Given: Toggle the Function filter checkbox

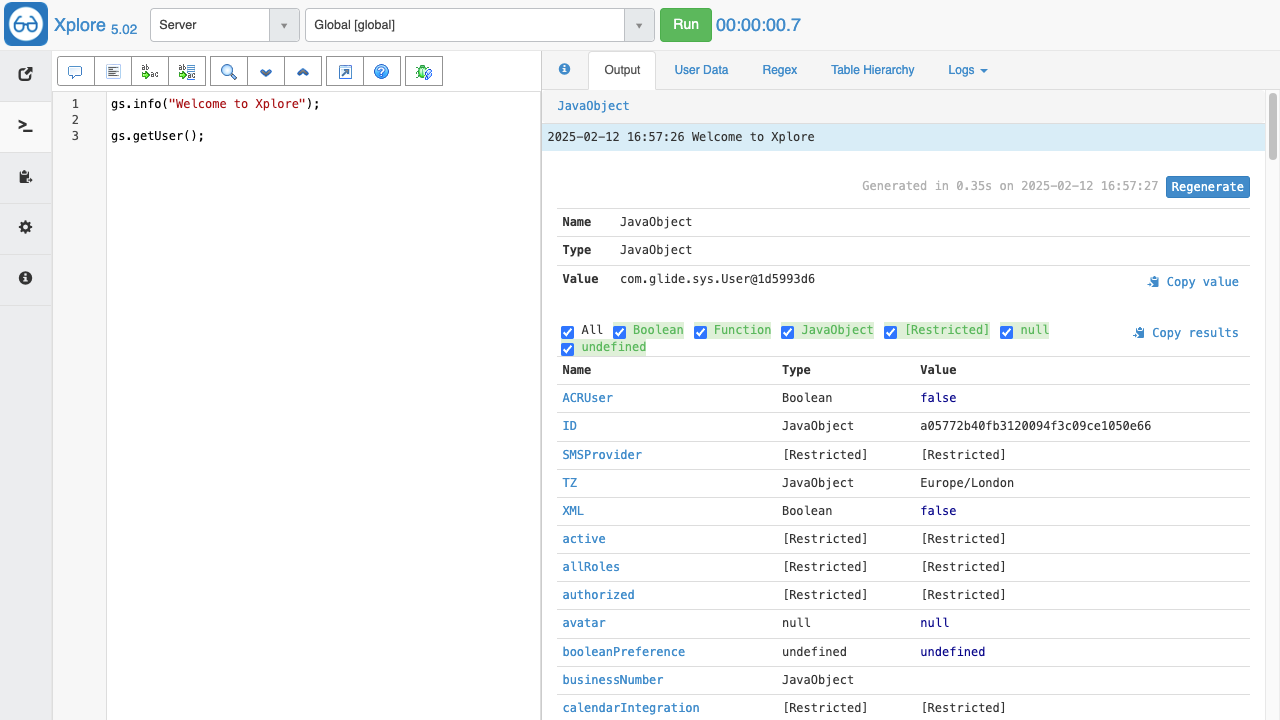Looking at the screenshot, I should tap(700, 332).
